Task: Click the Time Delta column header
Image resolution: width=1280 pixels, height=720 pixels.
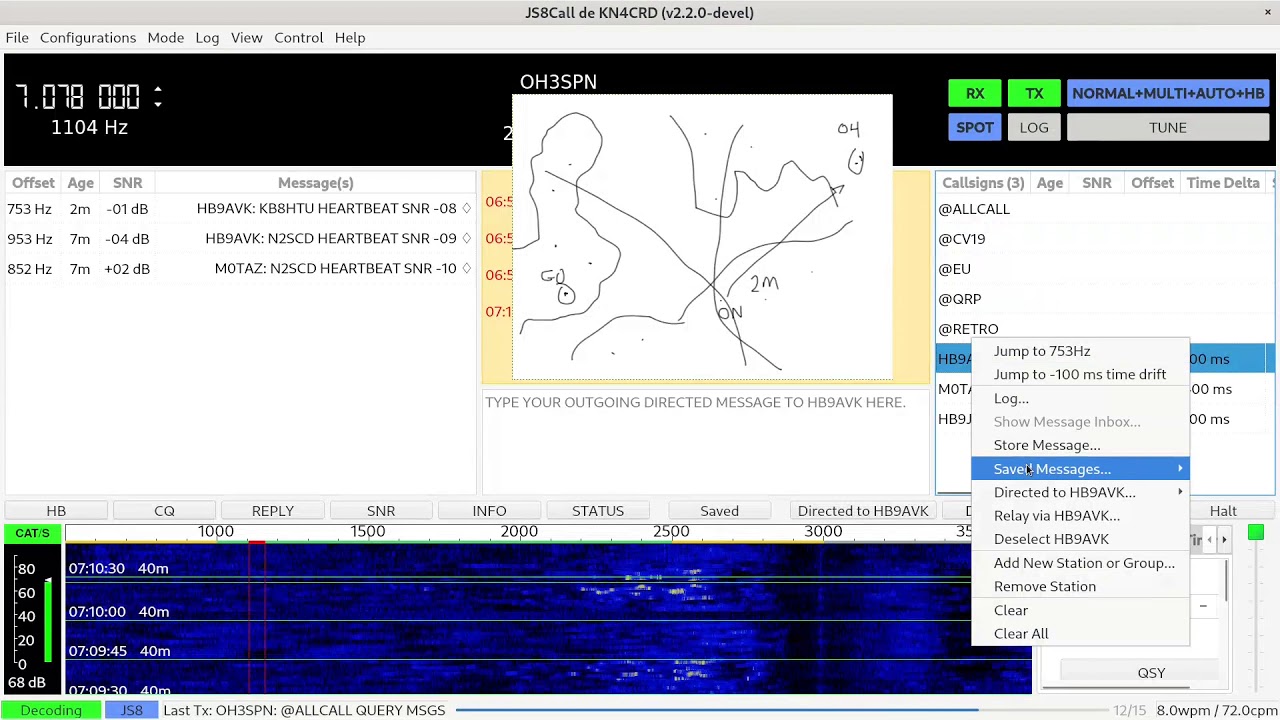Action: click(x=1223, y=183)
